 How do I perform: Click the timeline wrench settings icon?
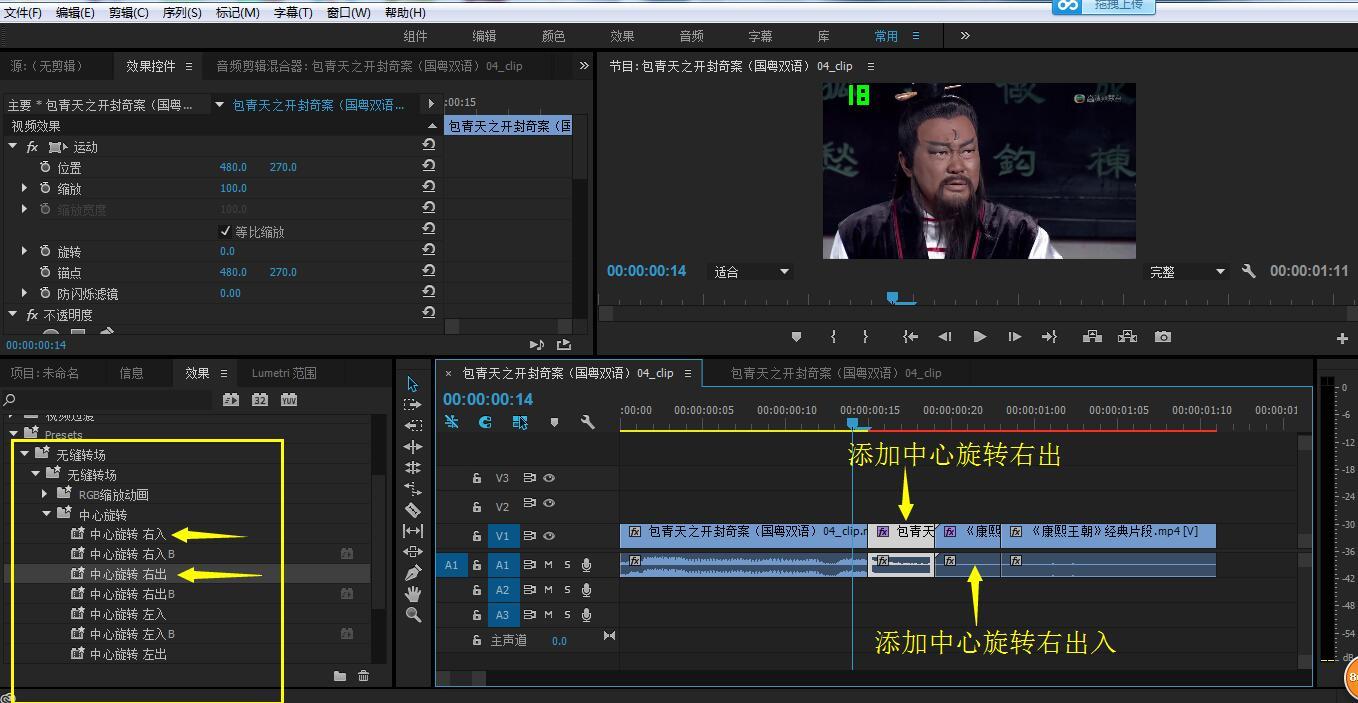point(588,422)
